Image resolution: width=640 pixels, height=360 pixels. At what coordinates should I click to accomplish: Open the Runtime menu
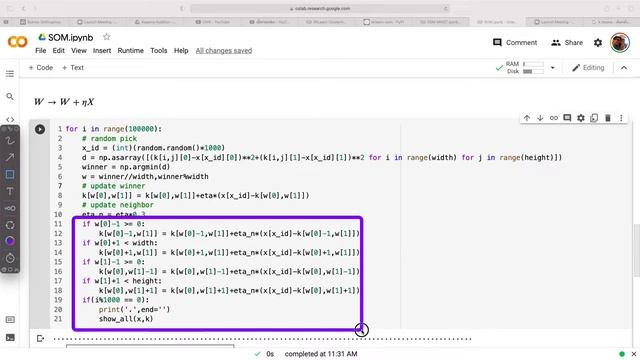131,51
